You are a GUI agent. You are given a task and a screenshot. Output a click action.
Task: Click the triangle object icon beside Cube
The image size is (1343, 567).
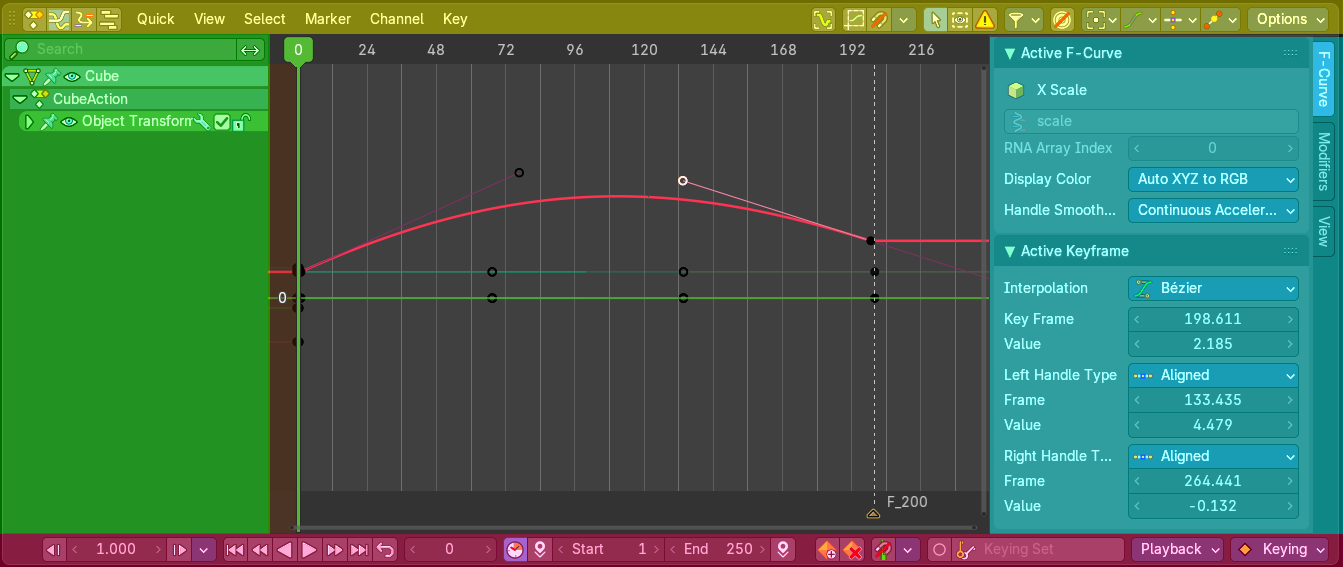tap(32, 76)
